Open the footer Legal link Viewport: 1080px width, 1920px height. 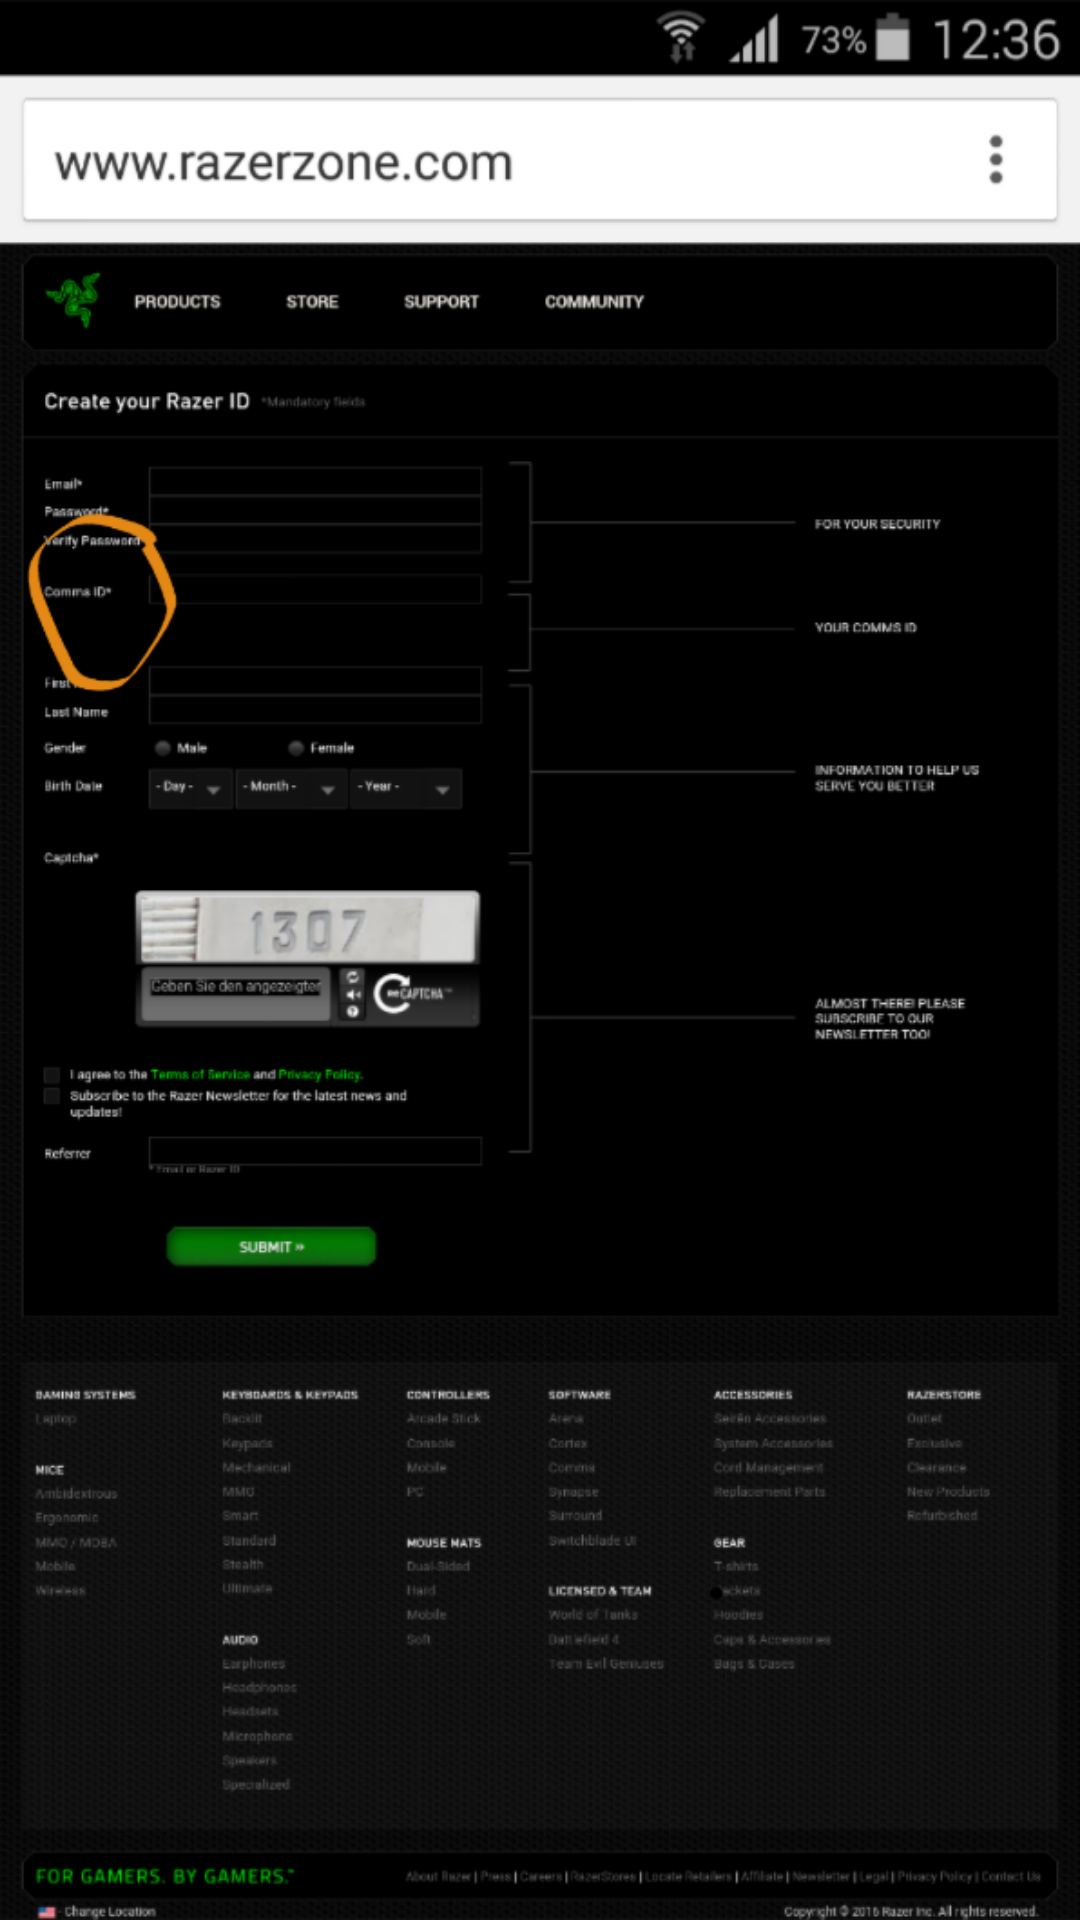874,1877
